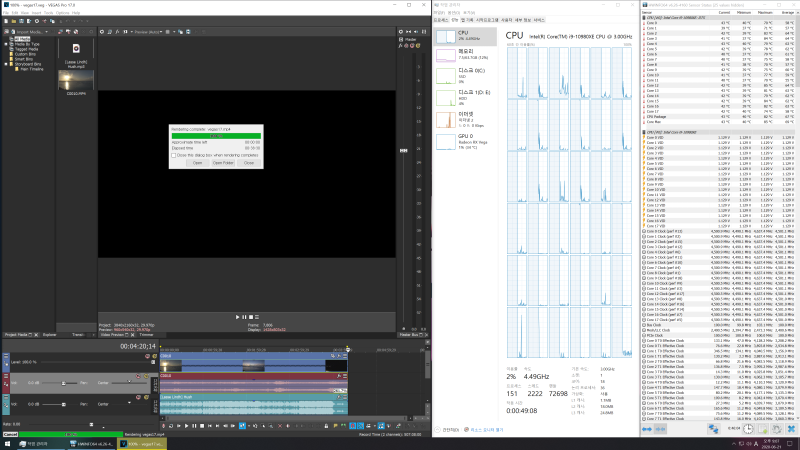800x450 pixels.
Task: Click the Stop icon below the video preview
Action: [253, 316]
